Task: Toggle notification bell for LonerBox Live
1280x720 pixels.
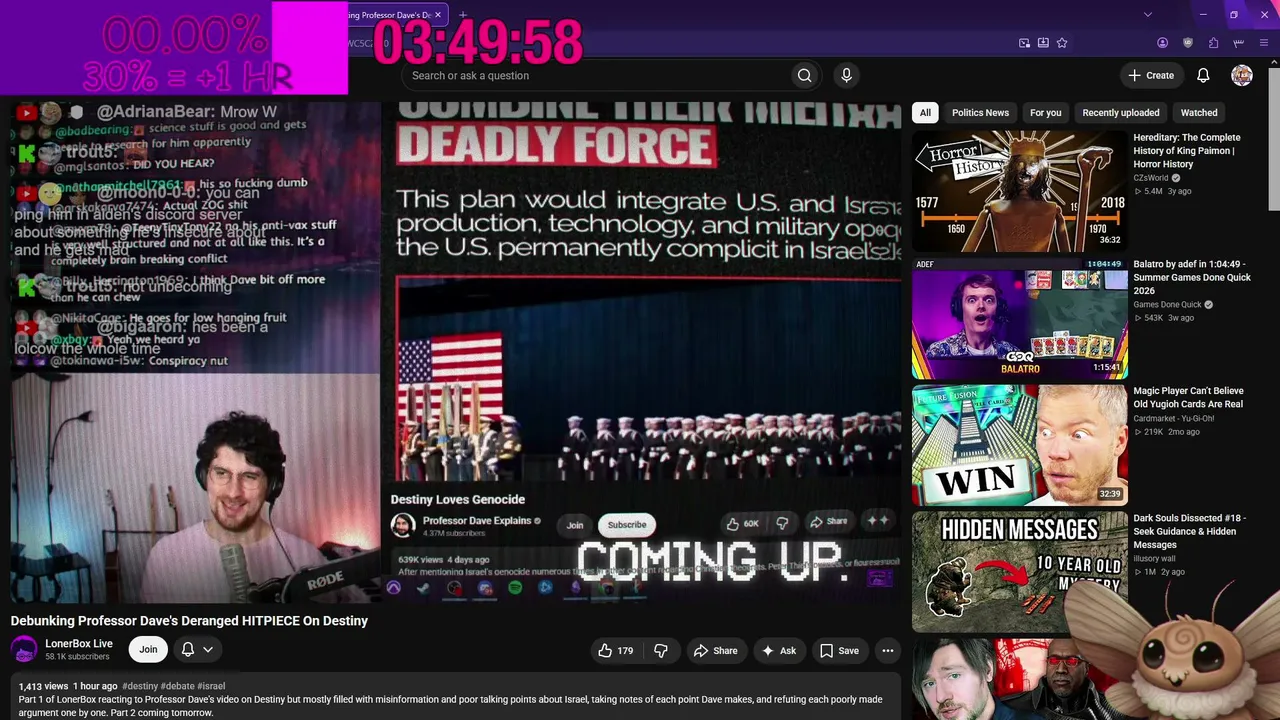Action: click(187, 650)
